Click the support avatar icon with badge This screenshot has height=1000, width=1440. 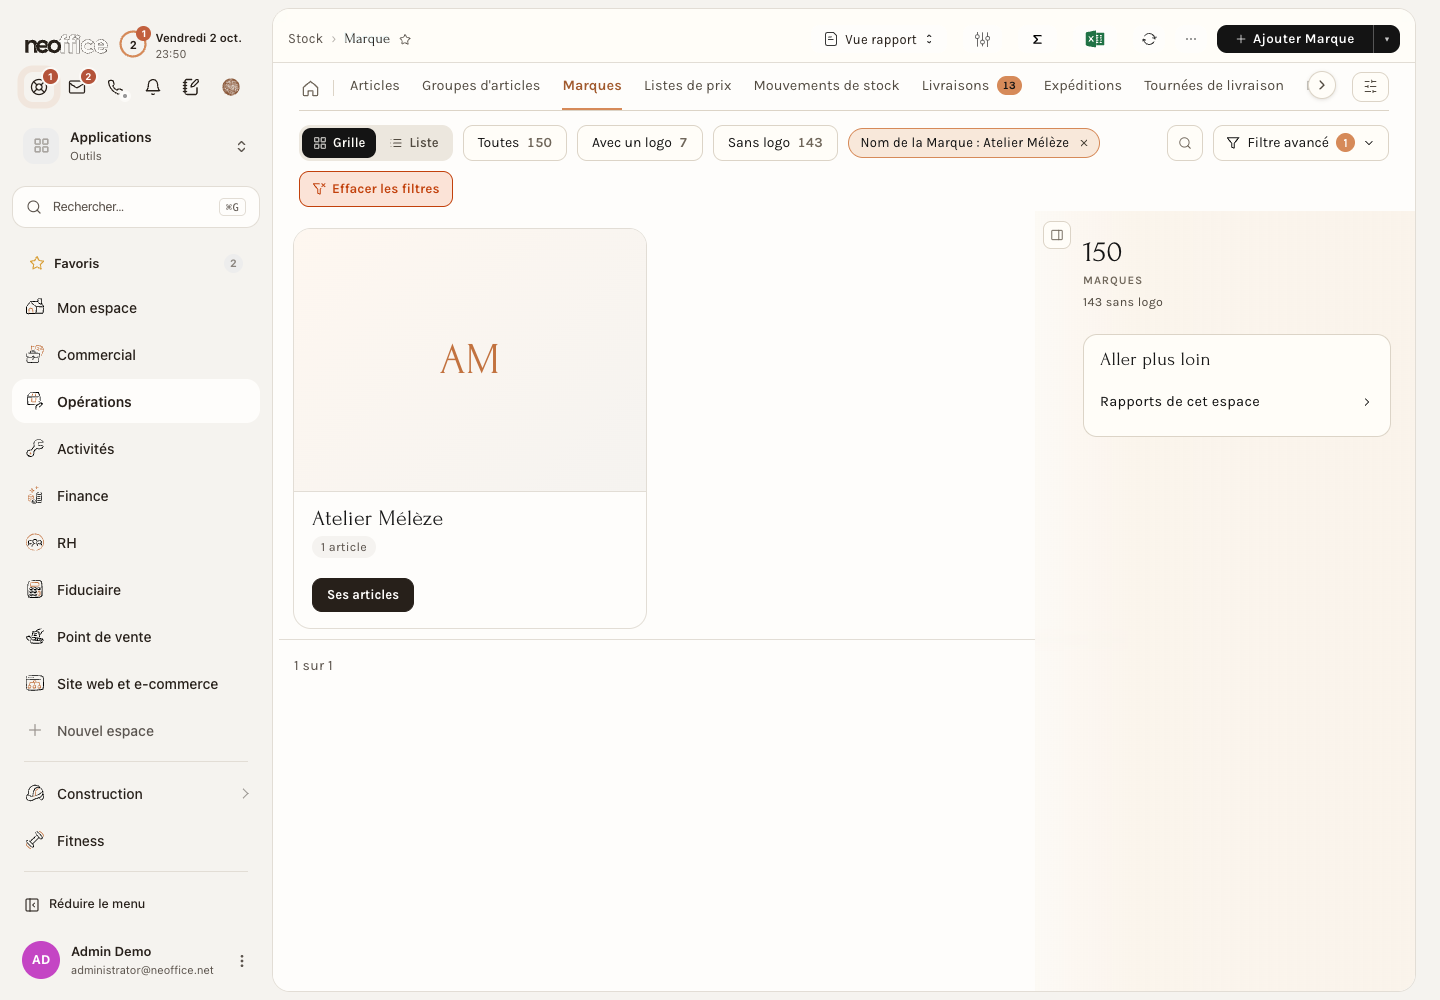click(x=39, y=87)
